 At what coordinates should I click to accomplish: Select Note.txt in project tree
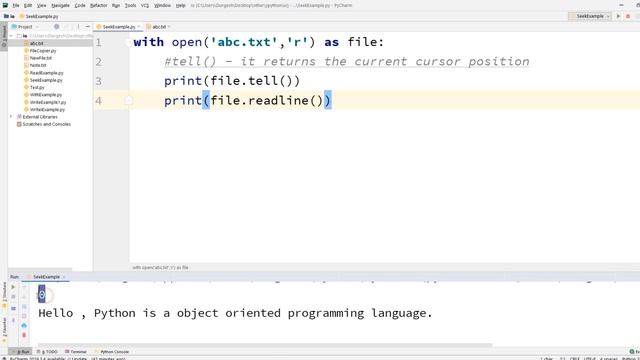[38, 65]
